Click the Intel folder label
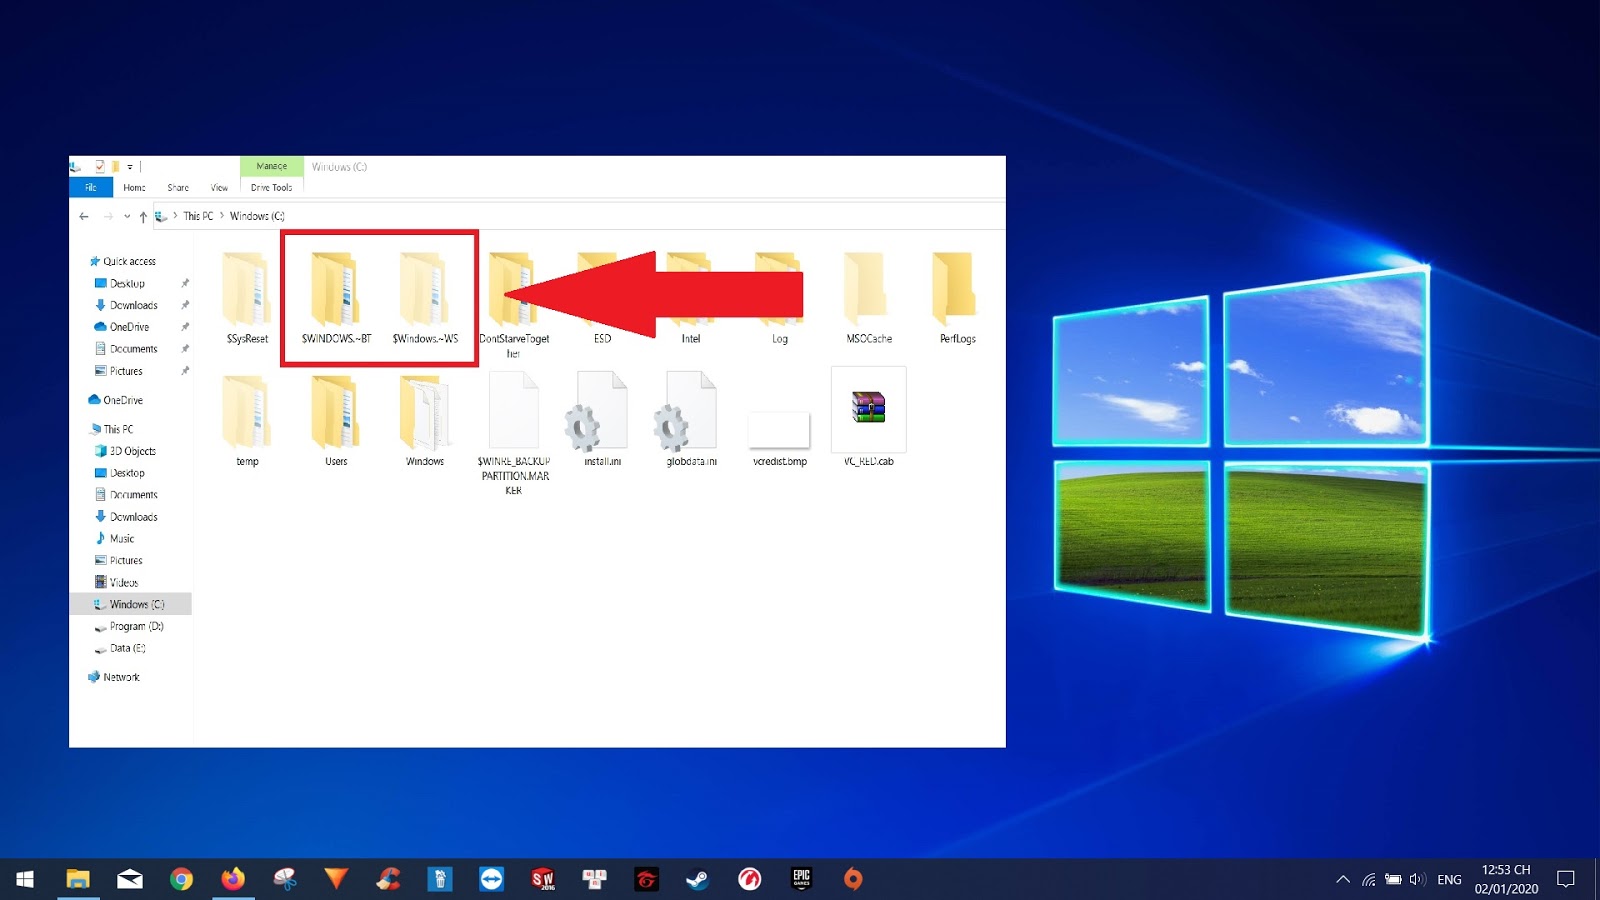Image resolution: width=1600 pixels, height=900 pixels. point(691,339)
